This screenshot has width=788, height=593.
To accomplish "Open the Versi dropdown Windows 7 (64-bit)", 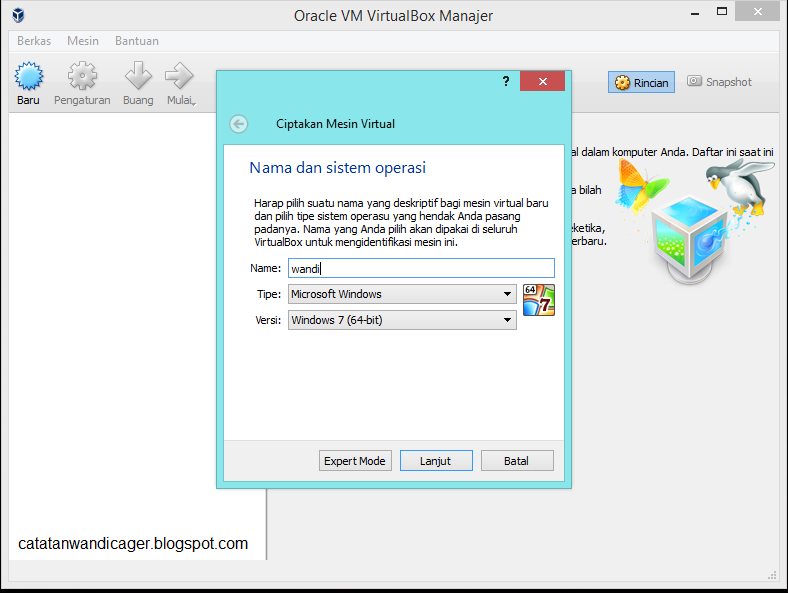I will (x=402, y=320).
